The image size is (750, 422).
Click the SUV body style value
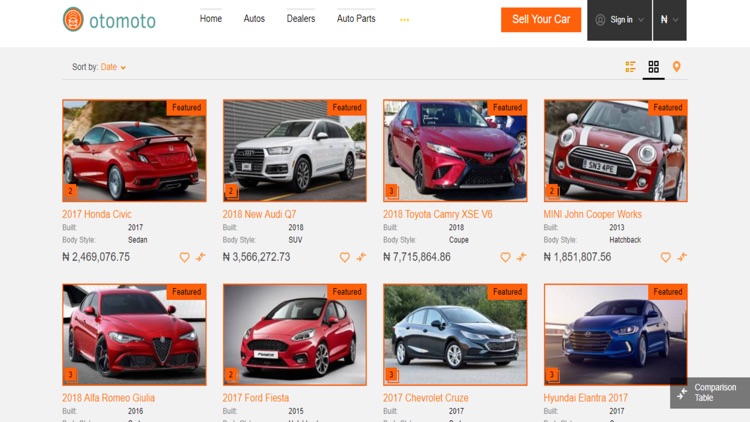point(295,240)
